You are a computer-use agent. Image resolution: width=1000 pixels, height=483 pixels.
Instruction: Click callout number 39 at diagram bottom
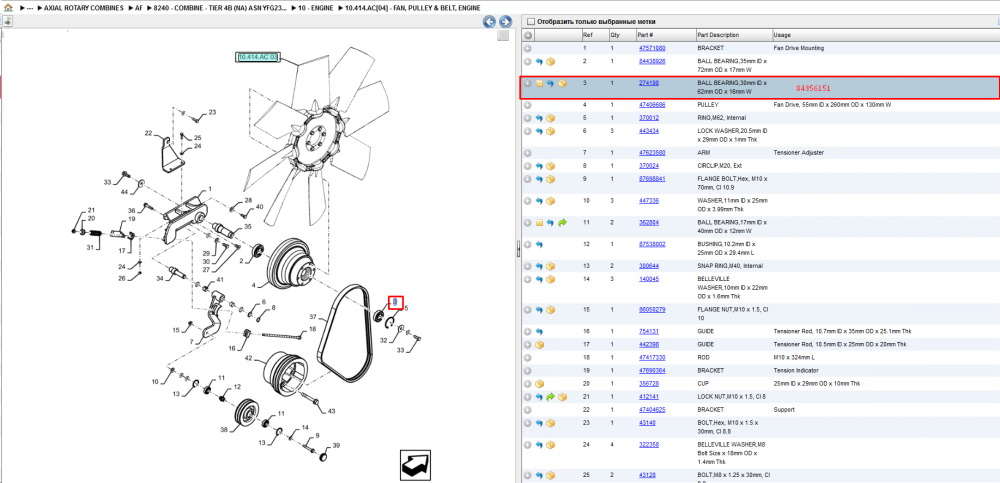pyautogui.click(x=336, y=445)
